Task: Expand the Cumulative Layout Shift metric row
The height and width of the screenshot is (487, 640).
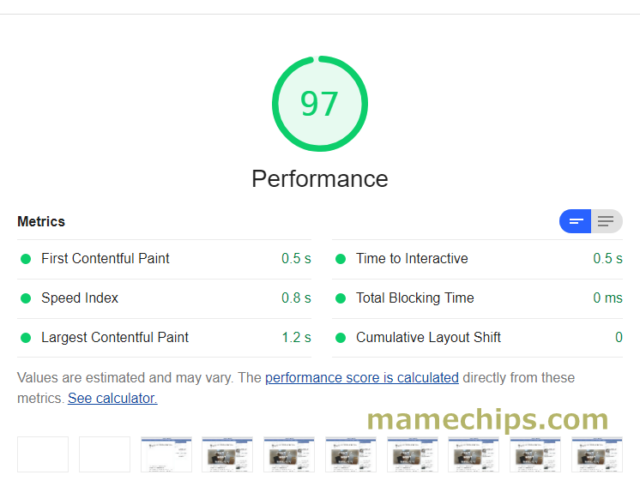Action: (x=478, y=338)
